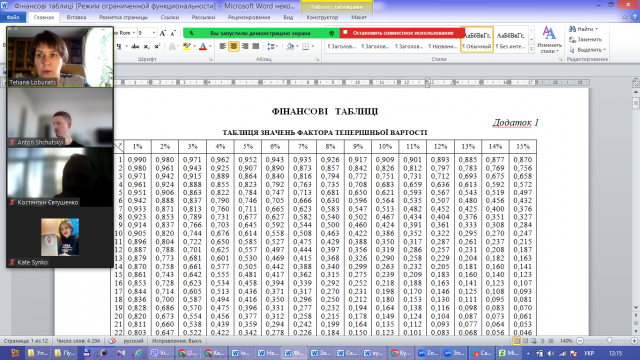Apply the text highlight color

tap(187, 47)
